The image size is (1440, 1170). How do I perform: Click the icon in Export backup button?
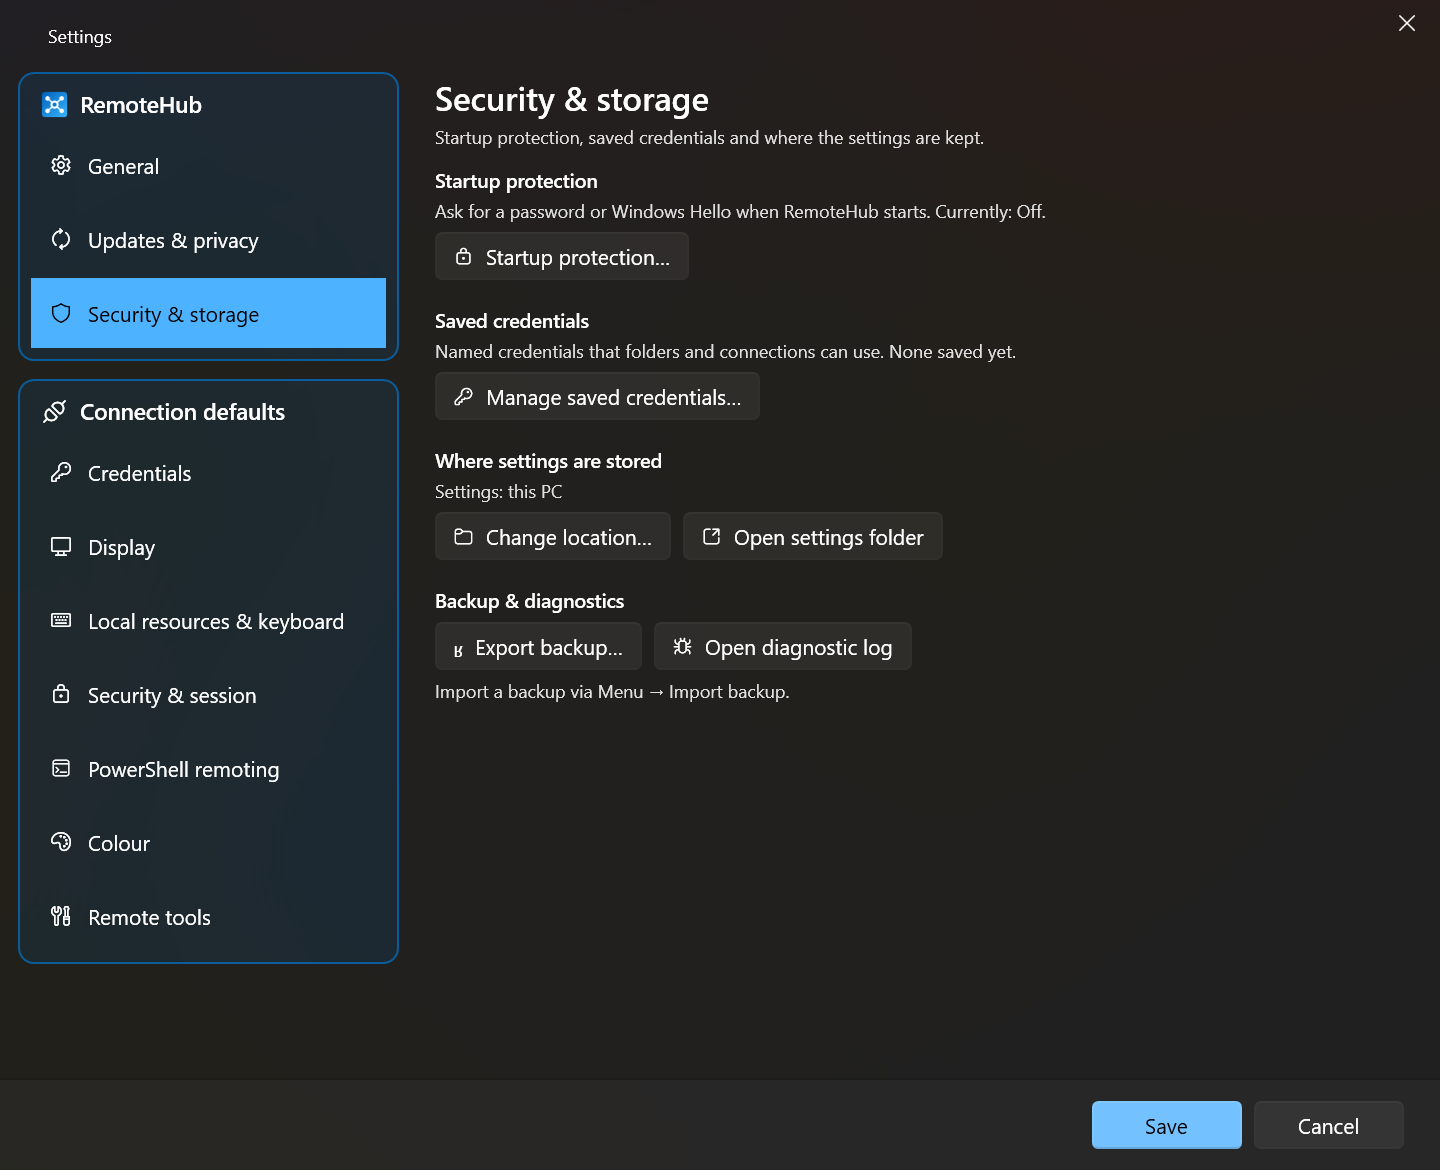(x=458, y=650)
